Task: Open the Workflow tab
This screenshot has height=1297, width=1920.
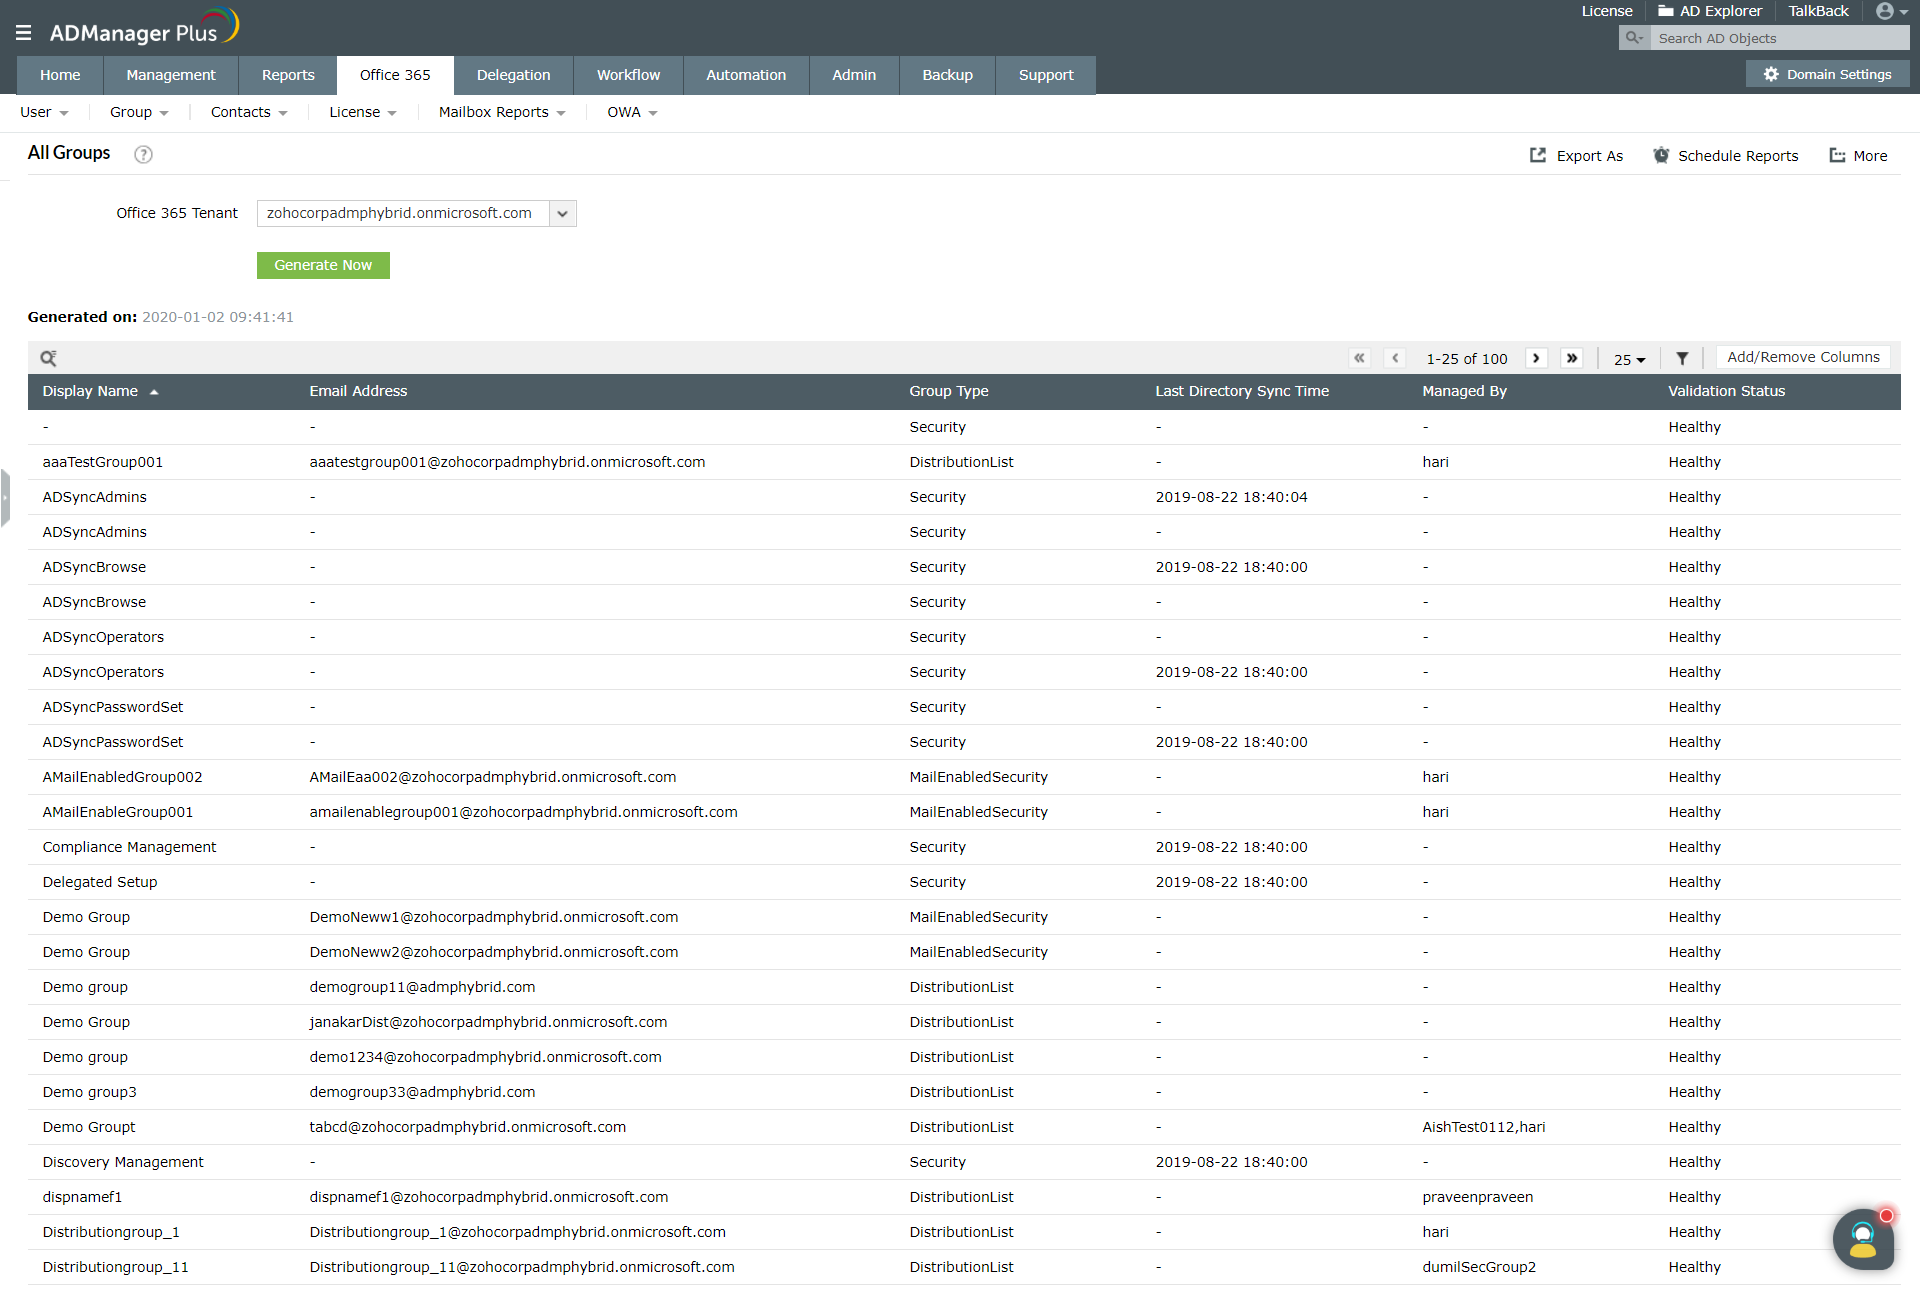Action: coord(627,75)
